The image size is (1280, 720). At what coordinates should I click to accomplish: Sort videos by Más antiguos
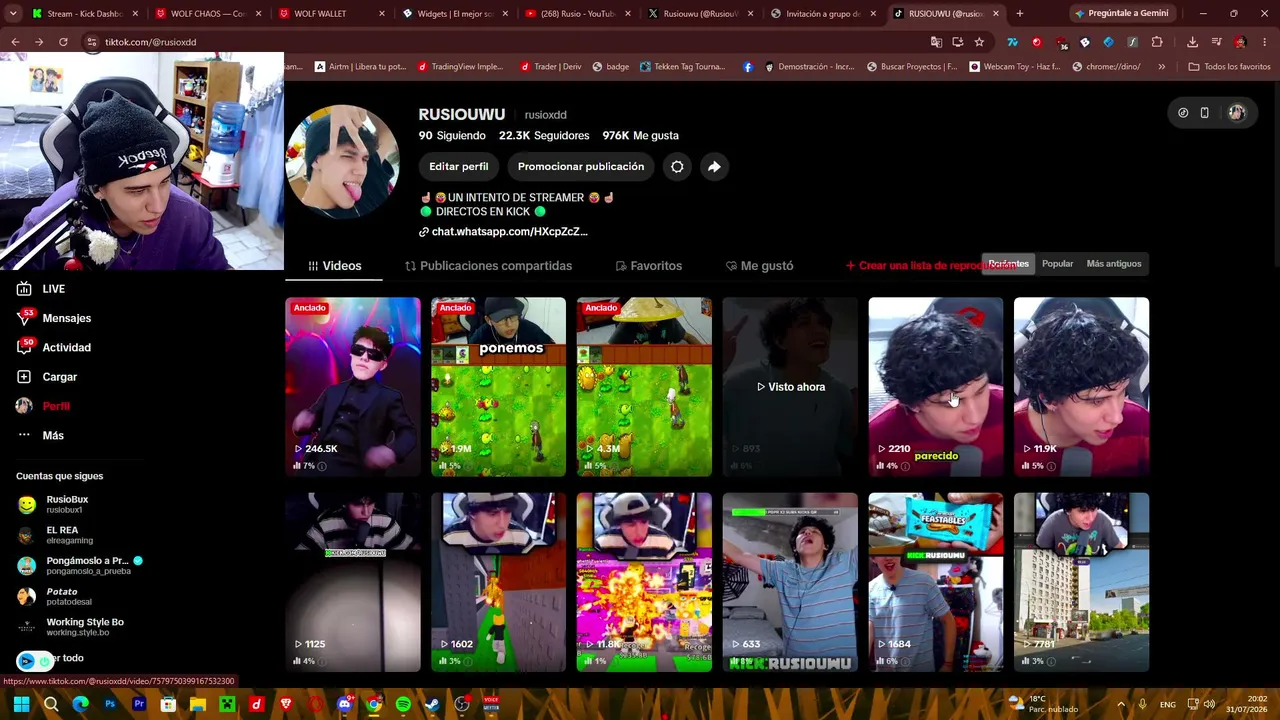(1114, 264)
